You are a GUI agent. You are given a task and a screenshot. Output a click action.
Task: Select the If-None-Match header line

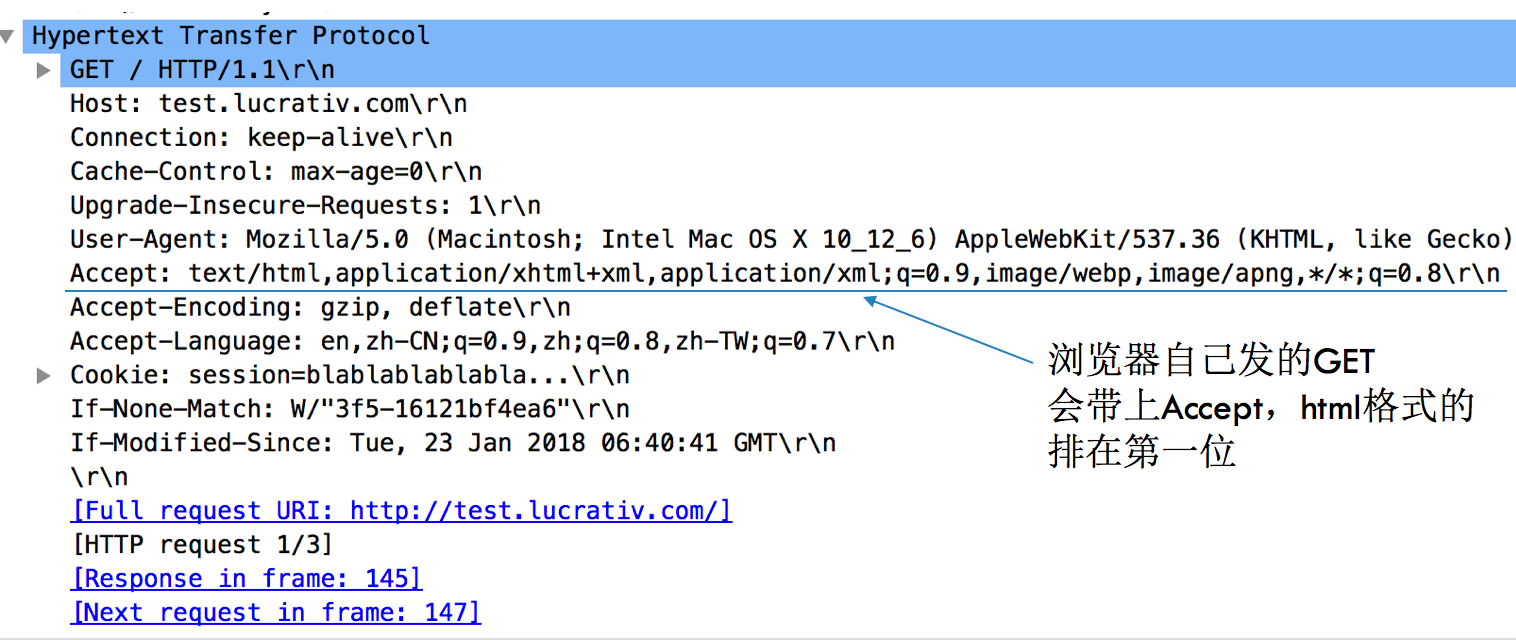tap(350, 410)
